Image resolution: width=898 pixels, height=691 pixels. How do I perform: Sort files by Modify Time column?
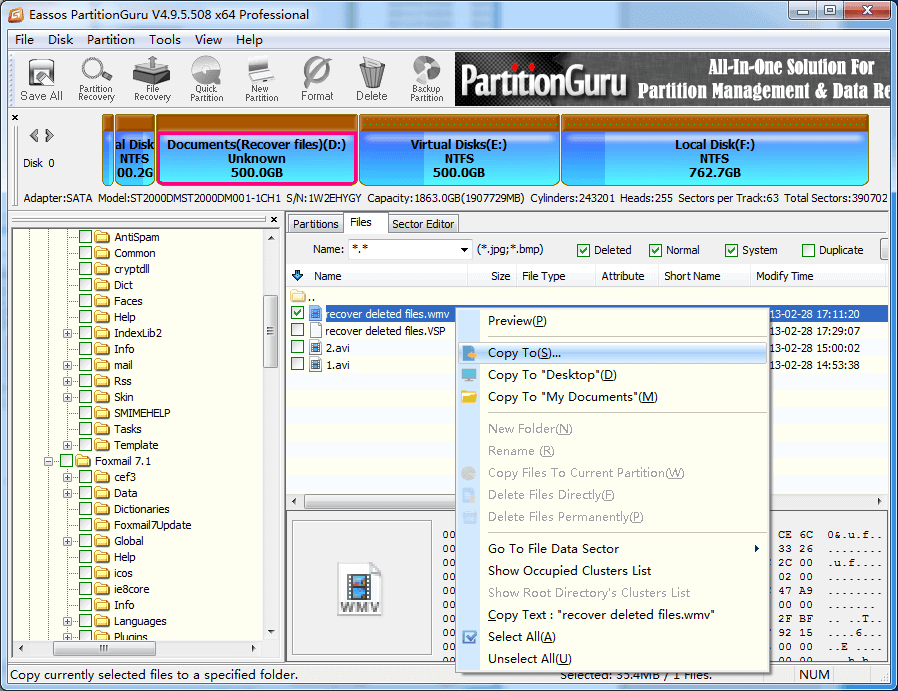(785, 276)
